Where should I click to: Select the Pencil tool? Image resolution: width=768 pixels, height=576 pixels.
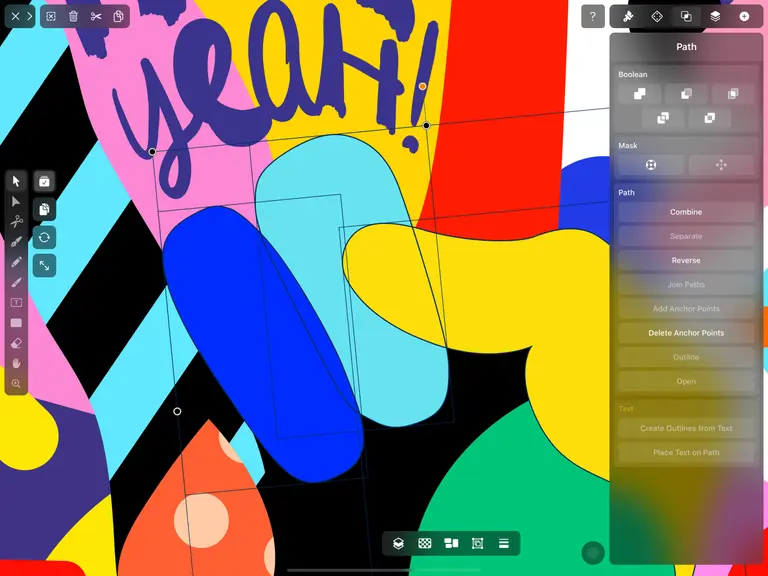(16, 262)
